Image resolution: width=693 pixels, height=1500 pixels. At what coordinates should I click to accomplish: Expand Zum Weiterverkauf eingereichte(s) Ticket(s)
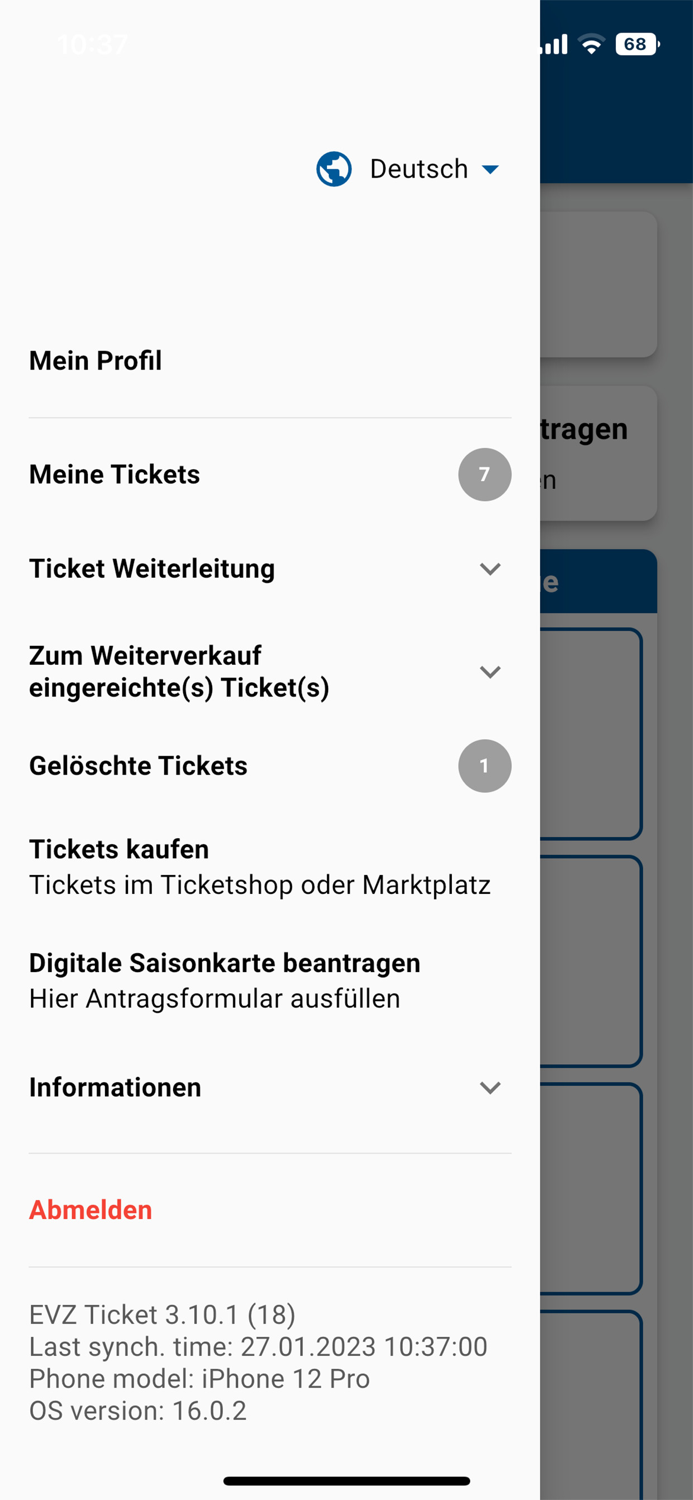pos(490,671)
